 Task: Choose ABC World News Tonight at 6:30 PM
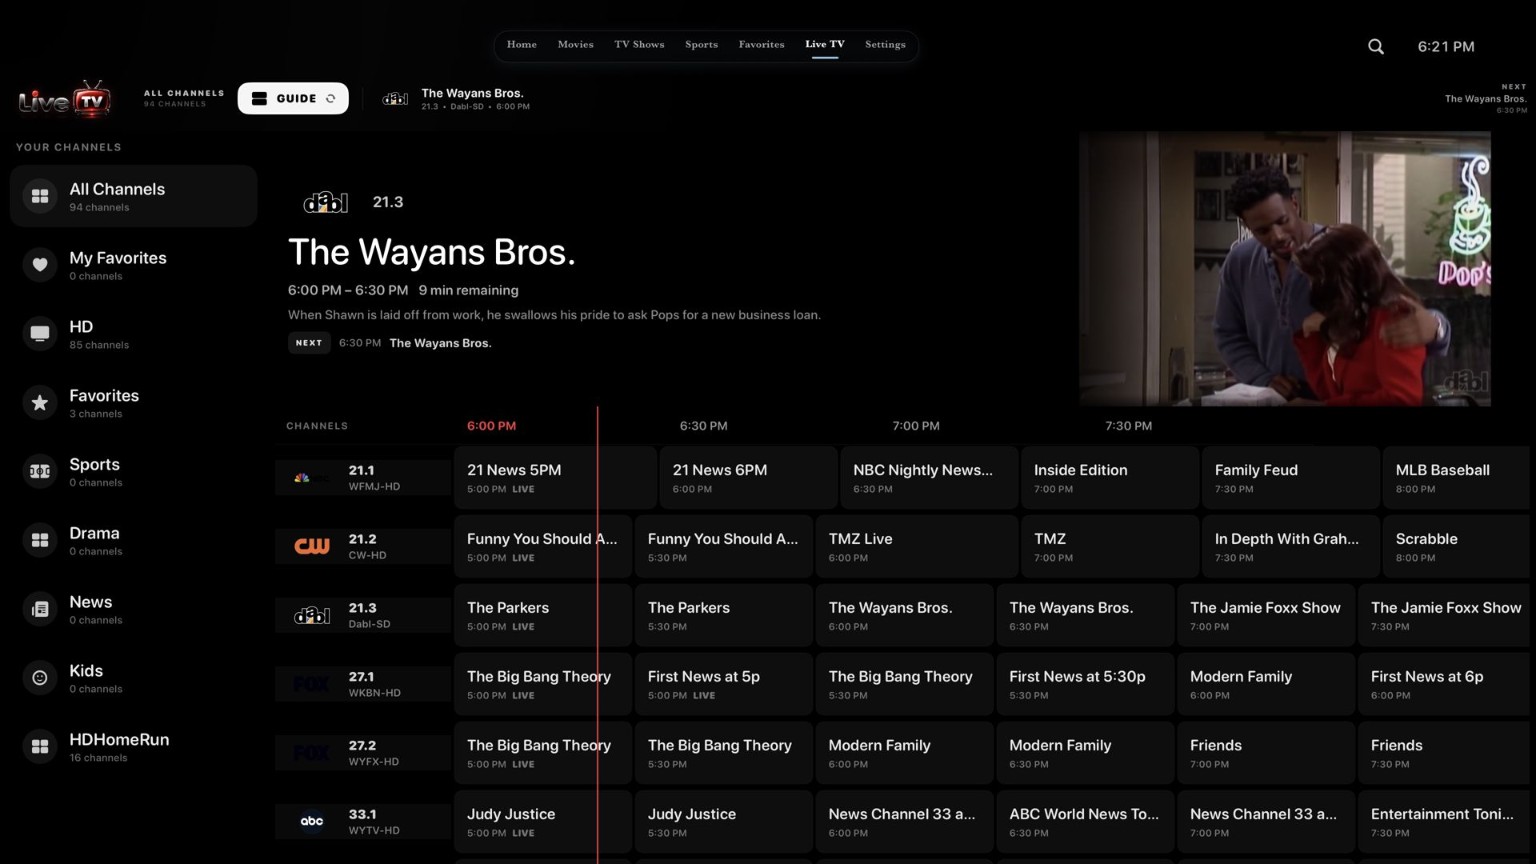(x=1085, y=821)
